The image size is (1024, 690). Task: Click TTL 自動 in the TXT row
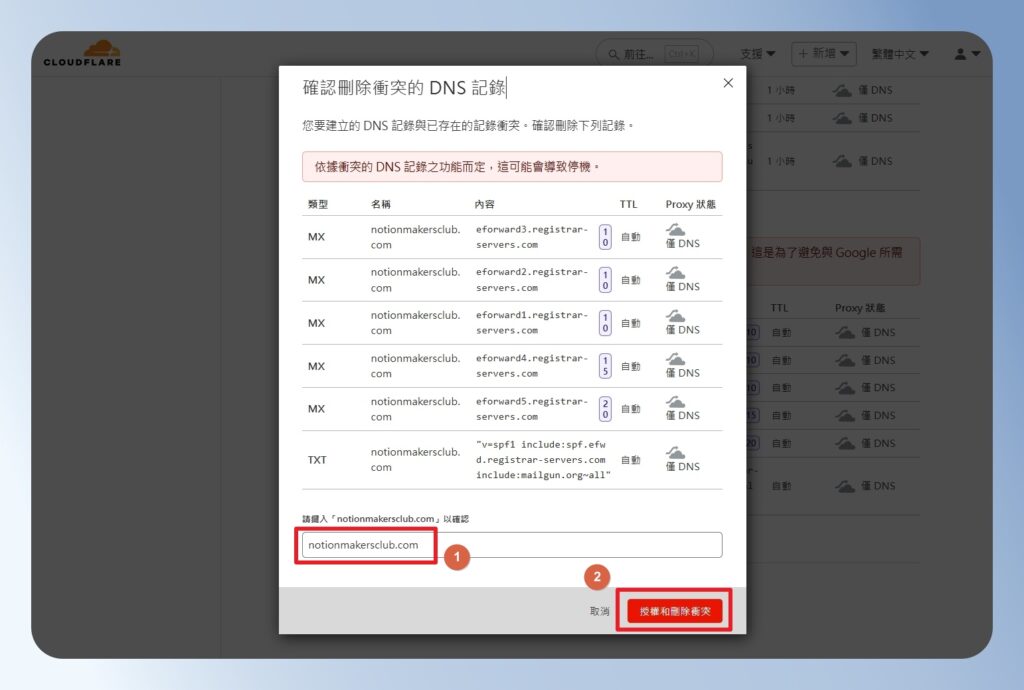[x=630, y=460]
